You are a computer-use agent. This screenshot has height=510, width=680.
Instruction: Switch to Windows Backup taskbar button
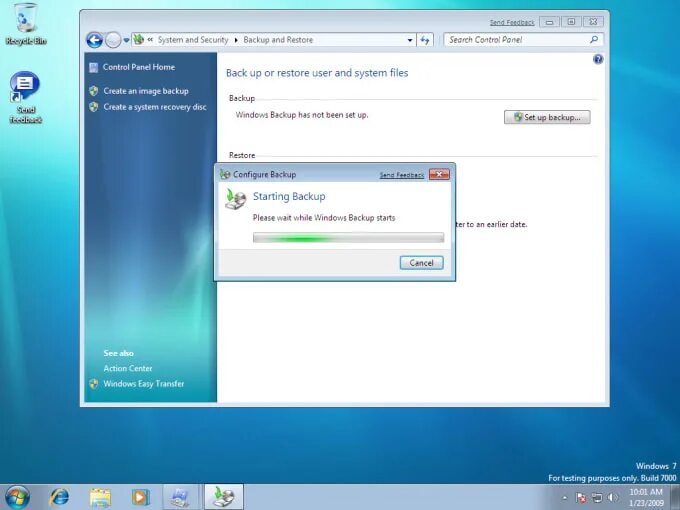[x=224, y=497]
